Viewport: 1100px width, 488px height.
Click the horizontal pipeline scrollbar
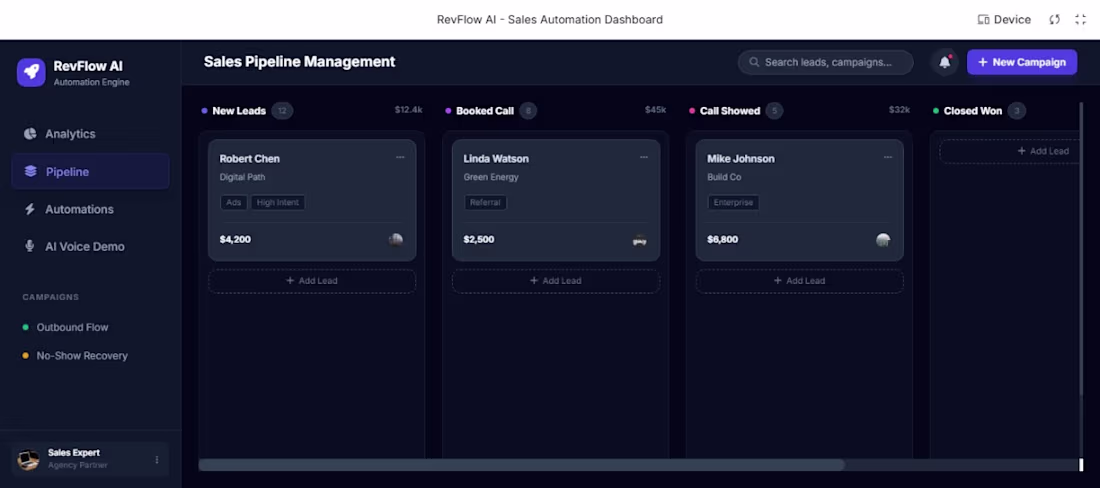[x=521, y=465]
